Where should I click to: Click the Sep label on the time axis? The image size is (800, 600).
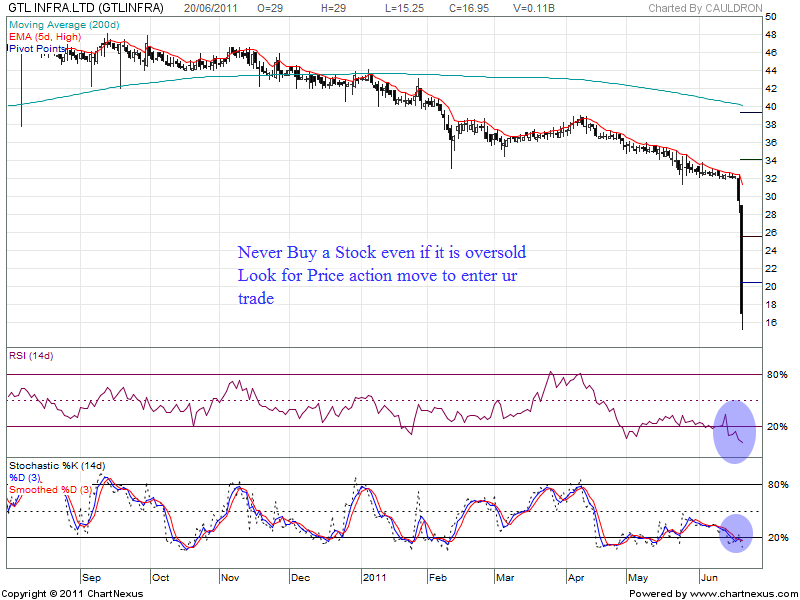click(x=90, y=578)
